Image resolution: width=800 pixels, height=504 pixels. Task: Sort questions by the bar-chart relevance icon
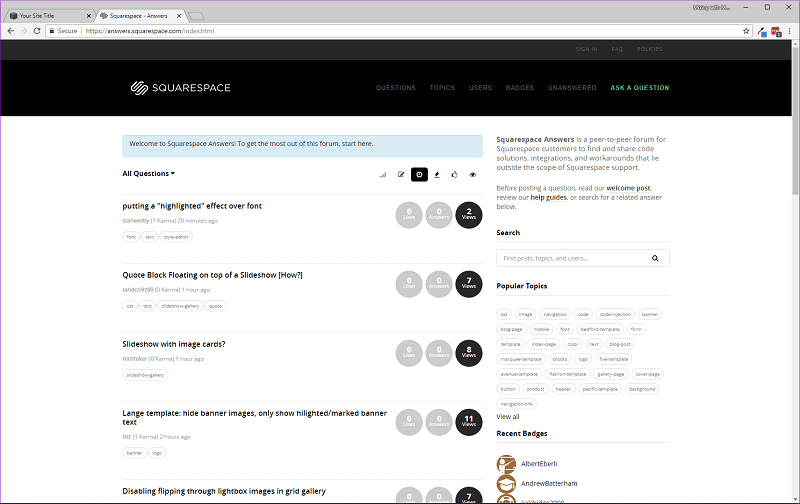click(383, 174)
